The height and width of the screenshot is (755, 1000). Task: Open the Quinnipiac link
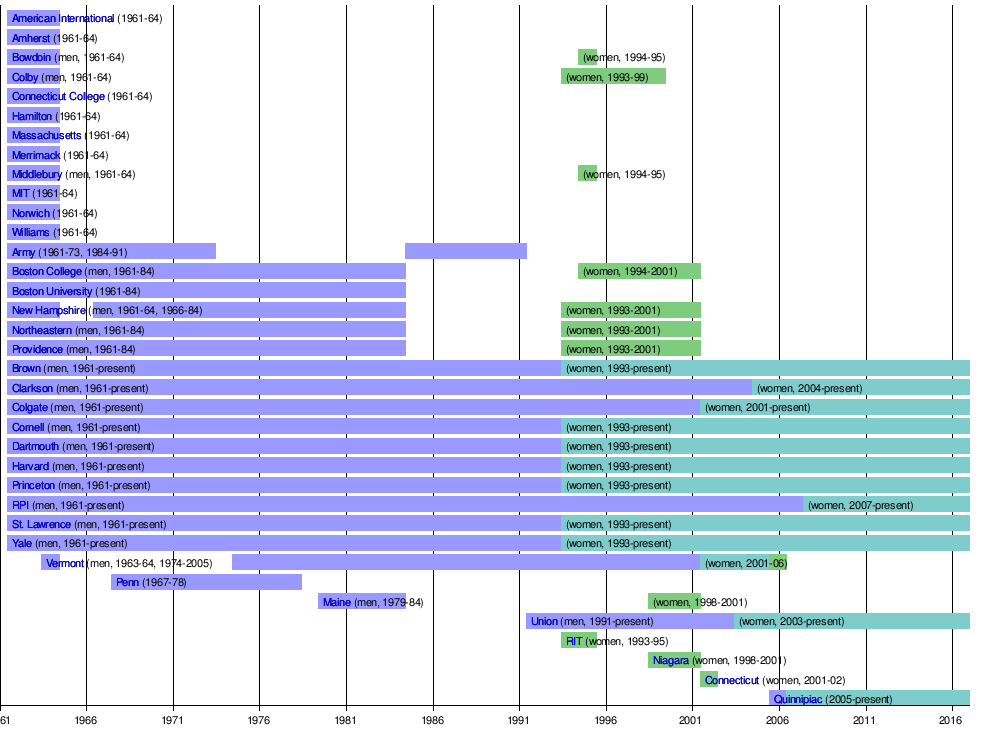click(x=798, y=699)
